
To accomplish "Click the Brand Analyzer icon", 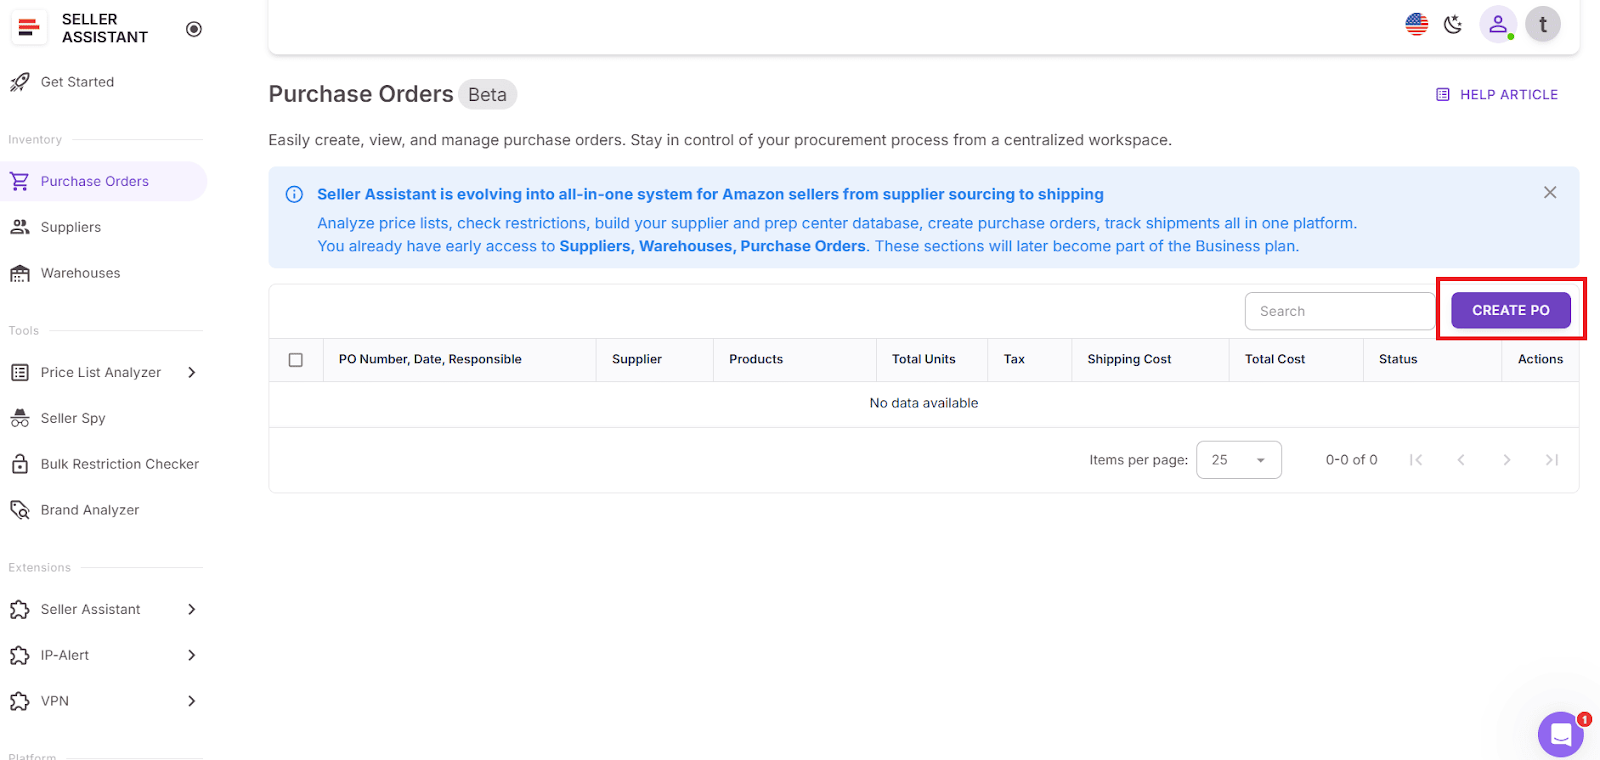I will [20, 510].
